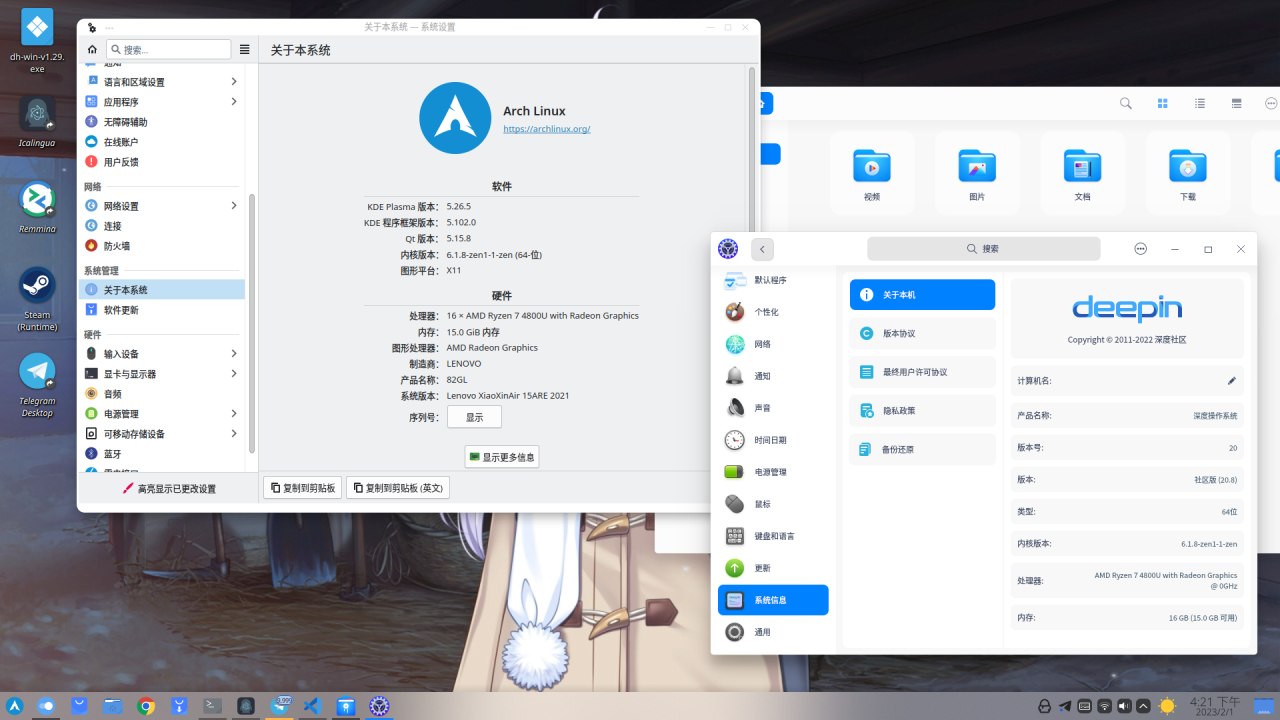Click the pencil icon to edit computer name

pos(1232,381)
